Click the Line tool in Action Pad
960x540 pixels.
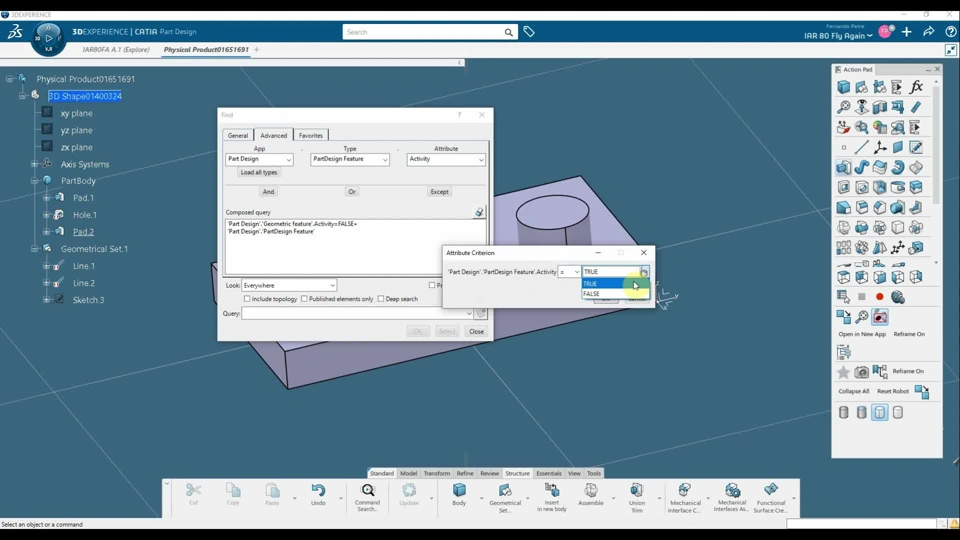coord(861,147)
